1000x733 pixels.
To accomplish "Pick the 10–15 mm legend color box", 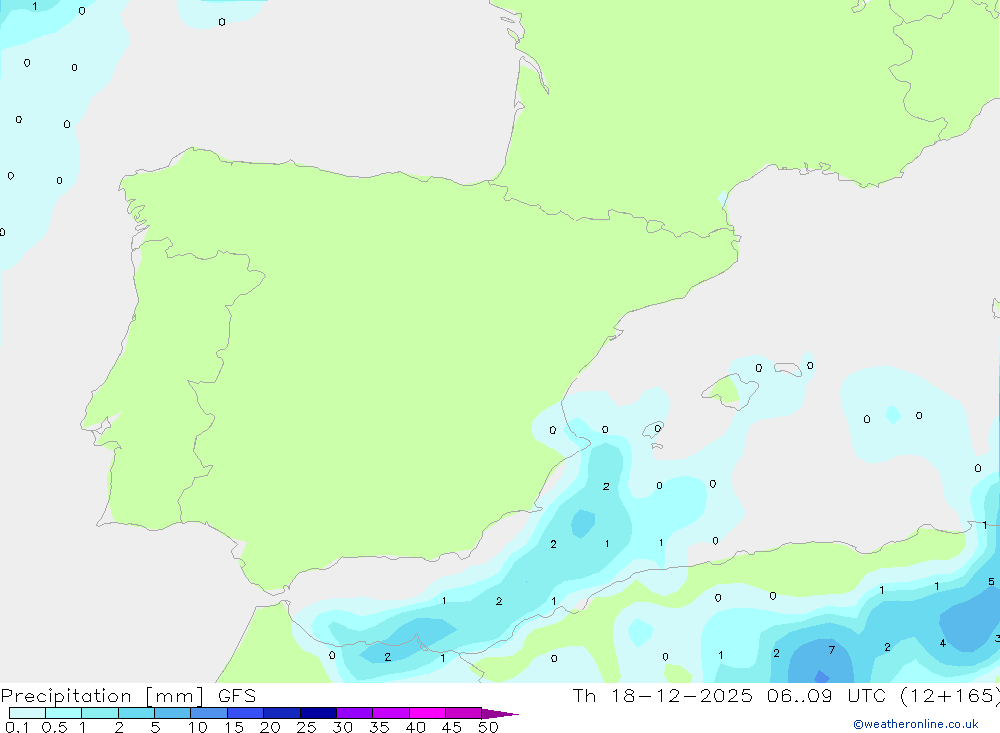I will coord(209,713).
